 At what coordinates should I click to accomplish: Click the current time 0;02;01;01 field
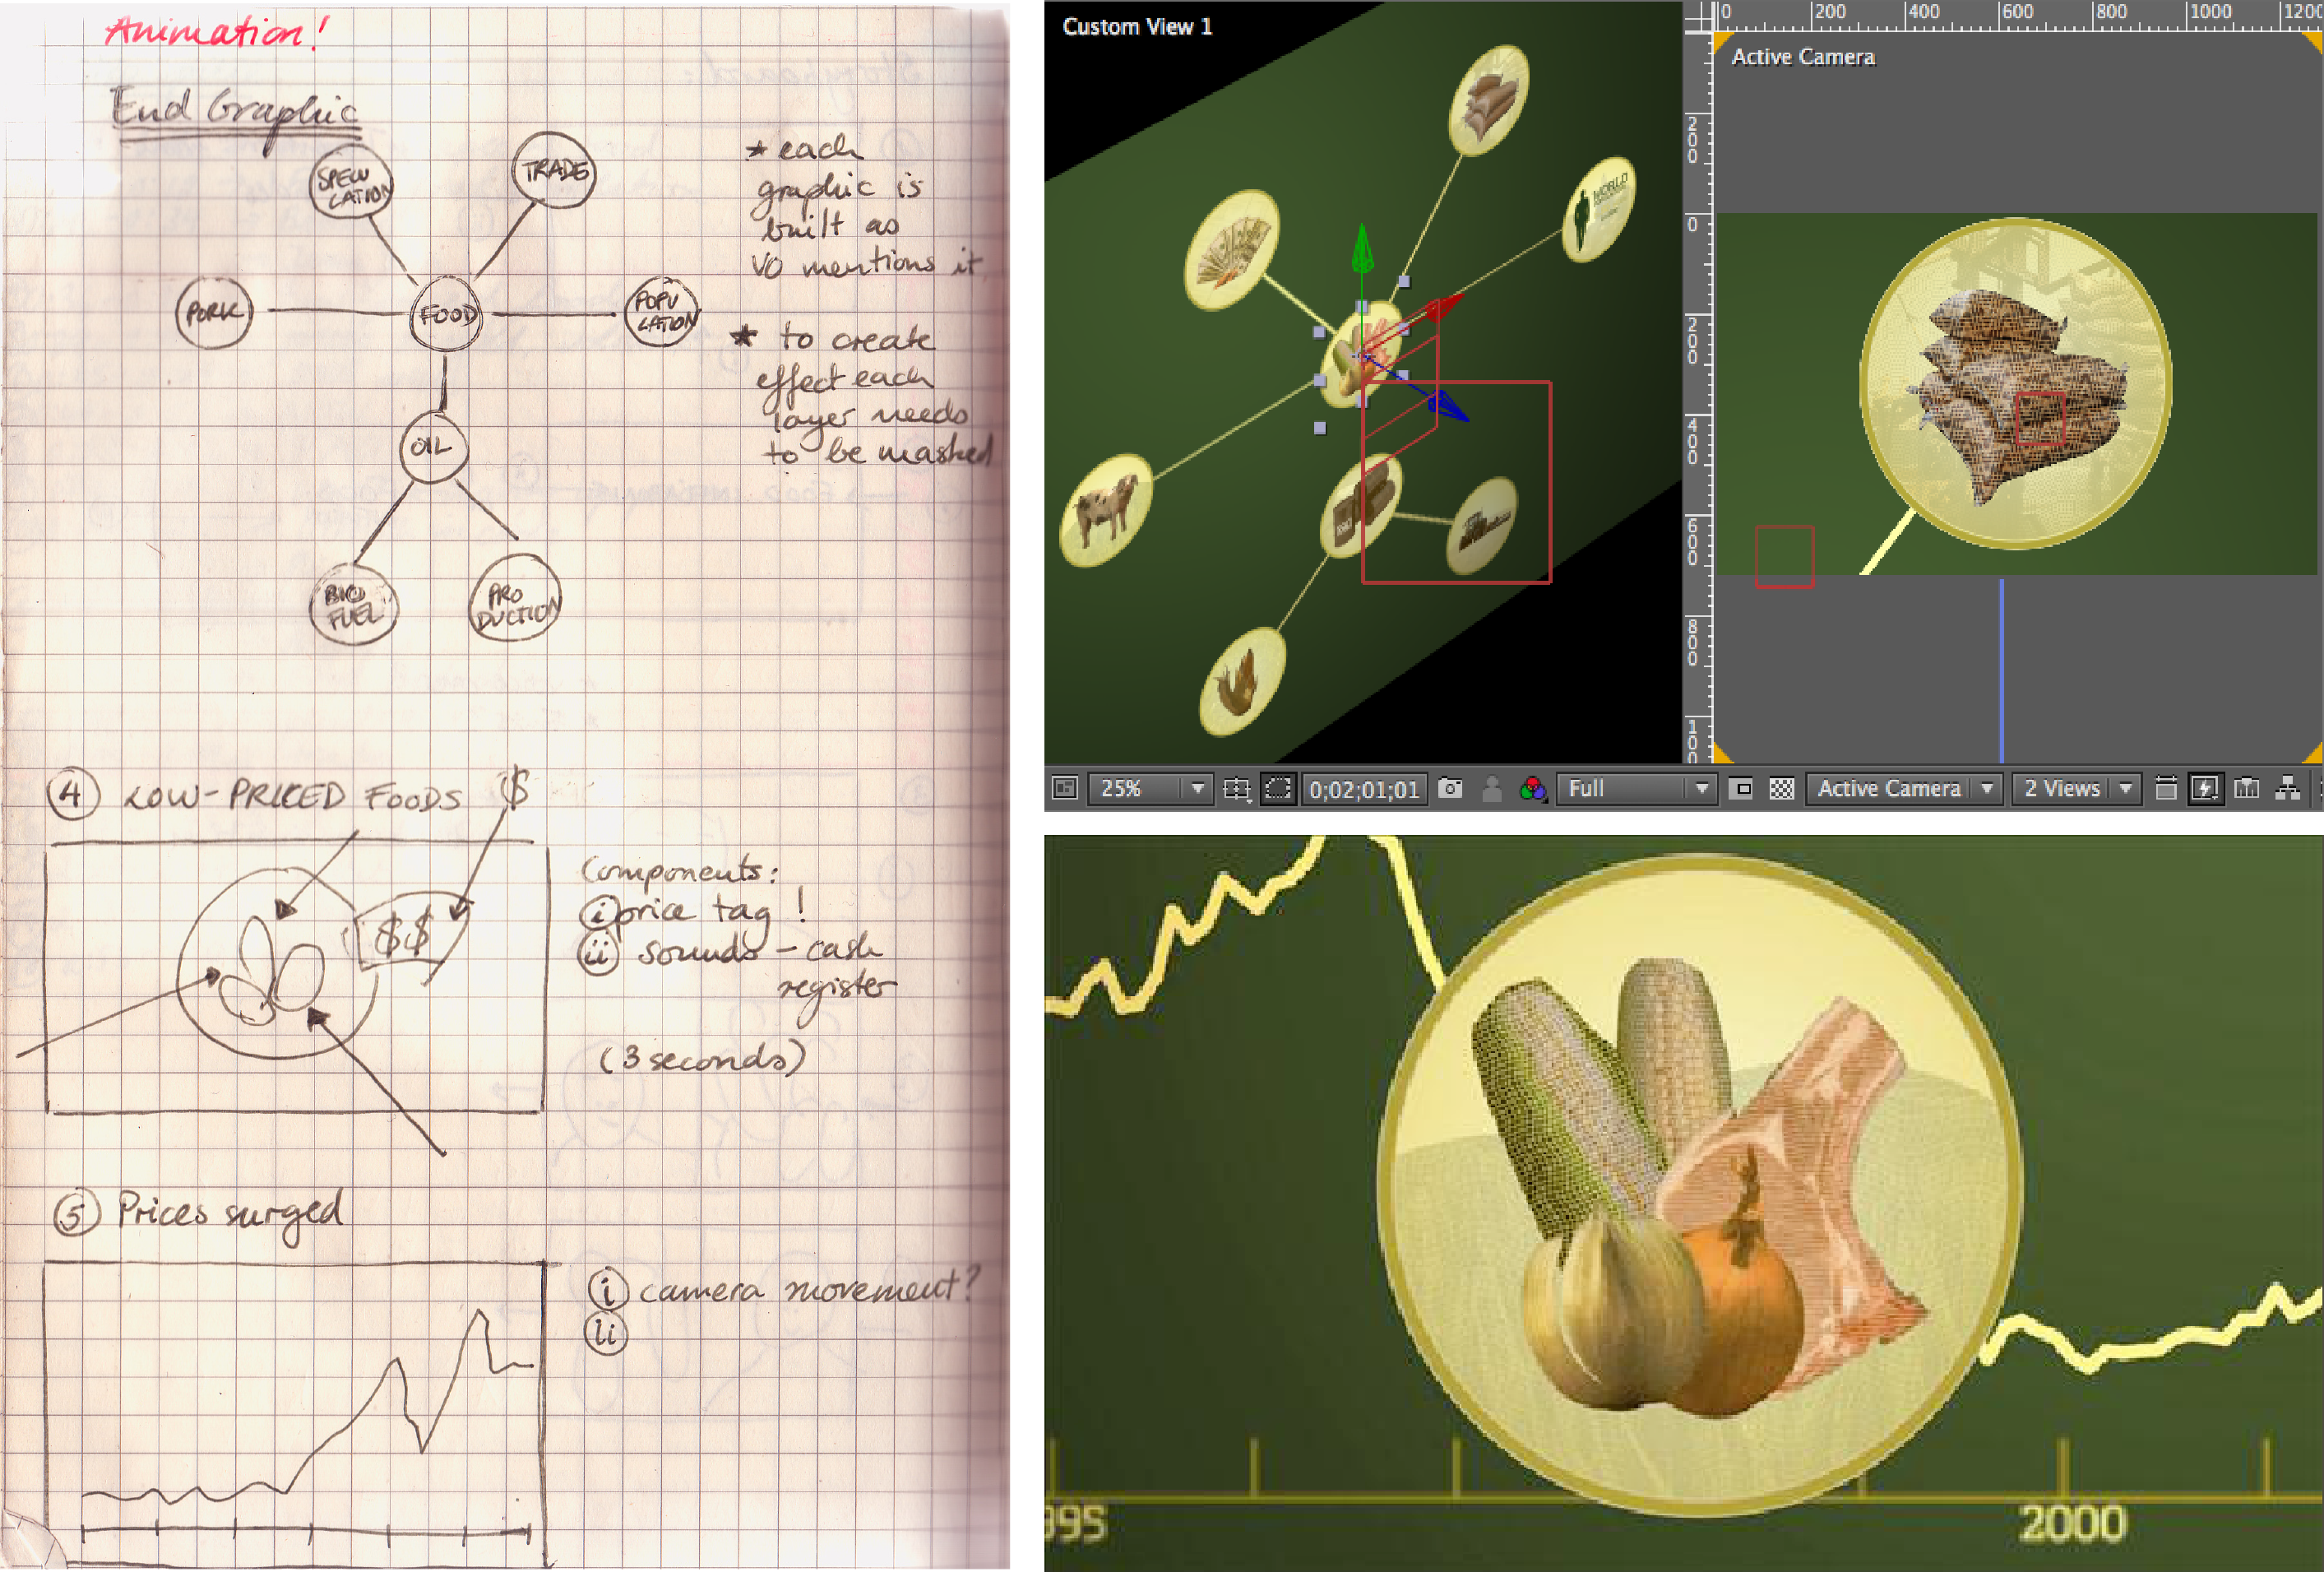(x=1364, y=790)
